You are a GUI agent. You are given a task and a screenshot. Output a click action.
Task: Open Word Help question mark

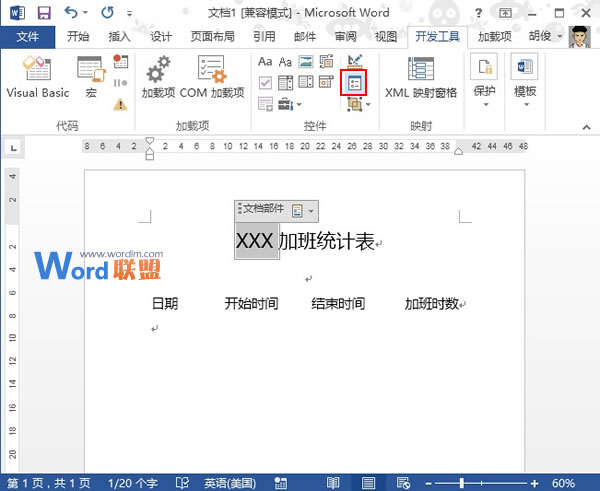click(x=478, y=13)
